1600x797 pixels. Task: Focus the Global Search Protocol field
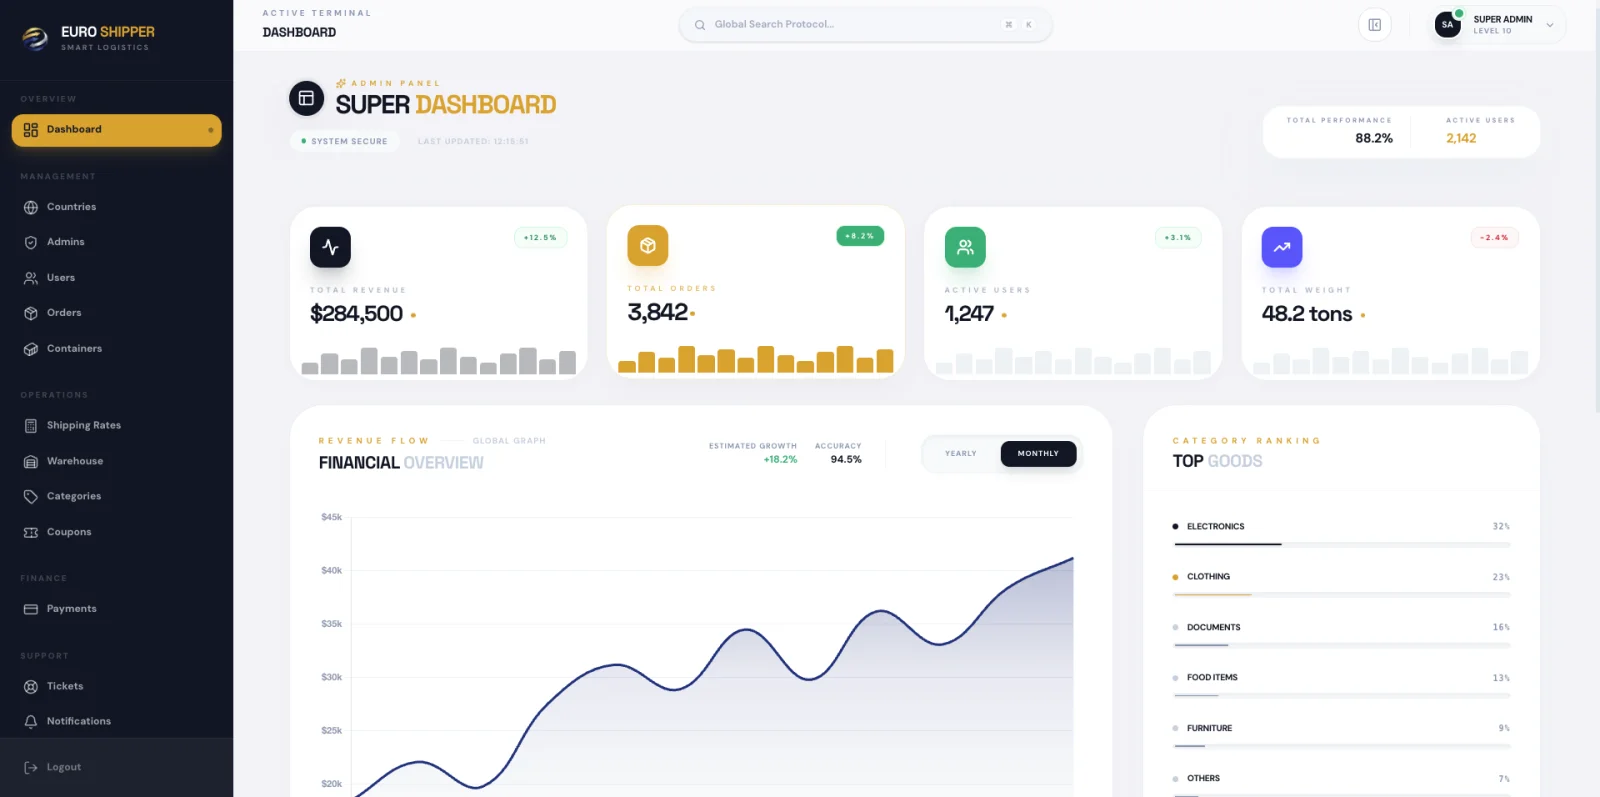tap(865, 25)
